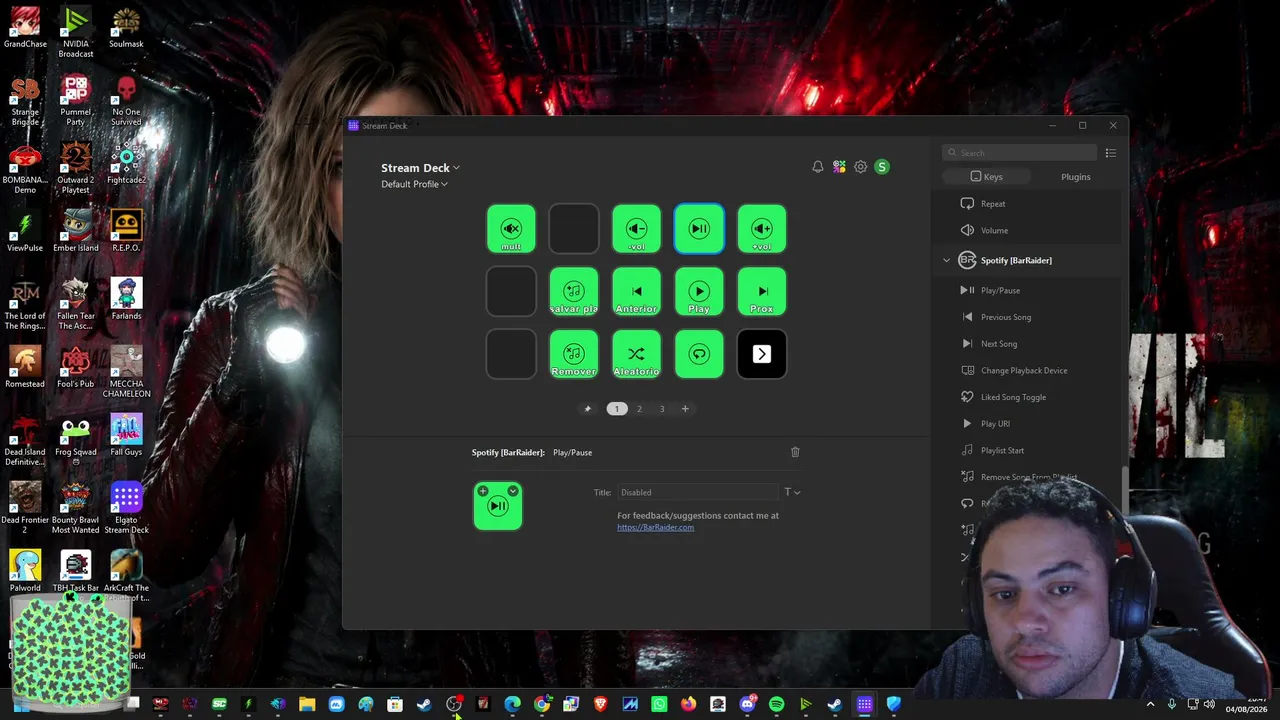Select the 'Prox' next track key
The image size is (1280, 720).
pyautogui.click(x=762, y=292)
